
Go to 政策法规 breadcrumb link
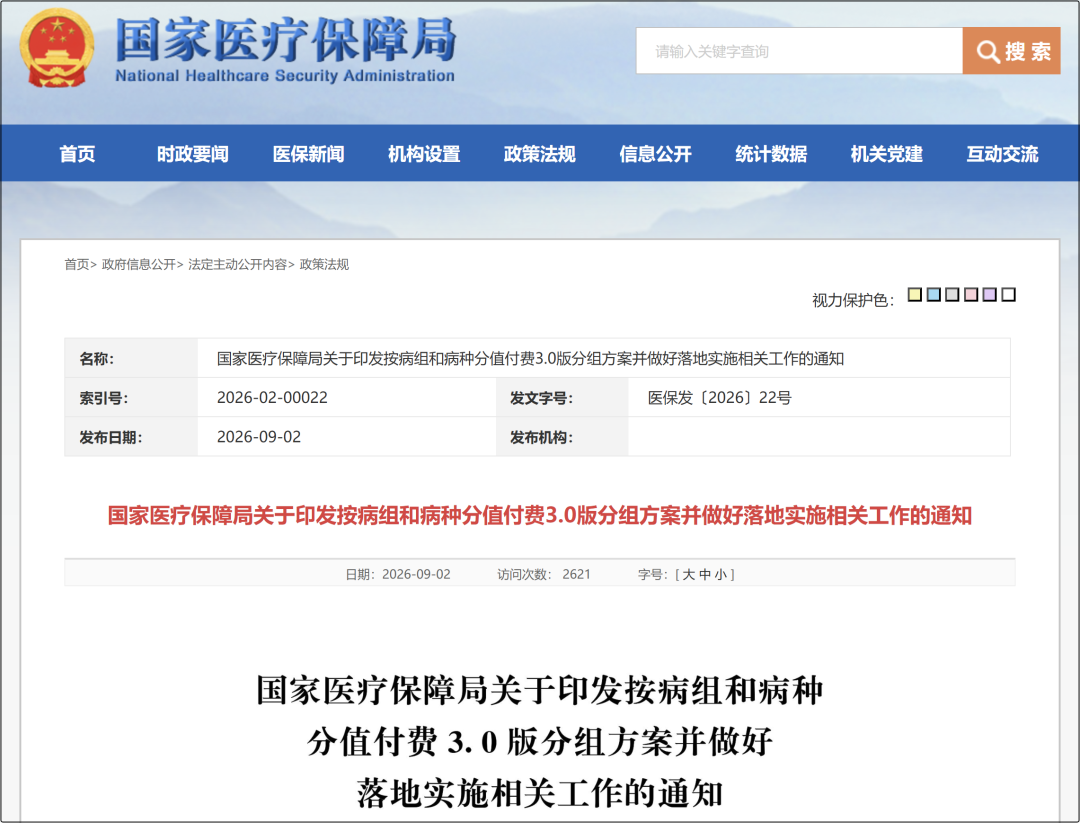click(324, 264)
